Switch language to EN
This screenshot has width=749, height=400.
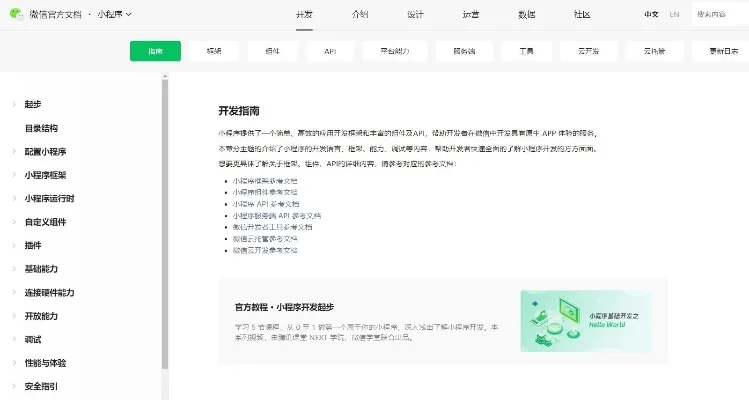[674, 14]
